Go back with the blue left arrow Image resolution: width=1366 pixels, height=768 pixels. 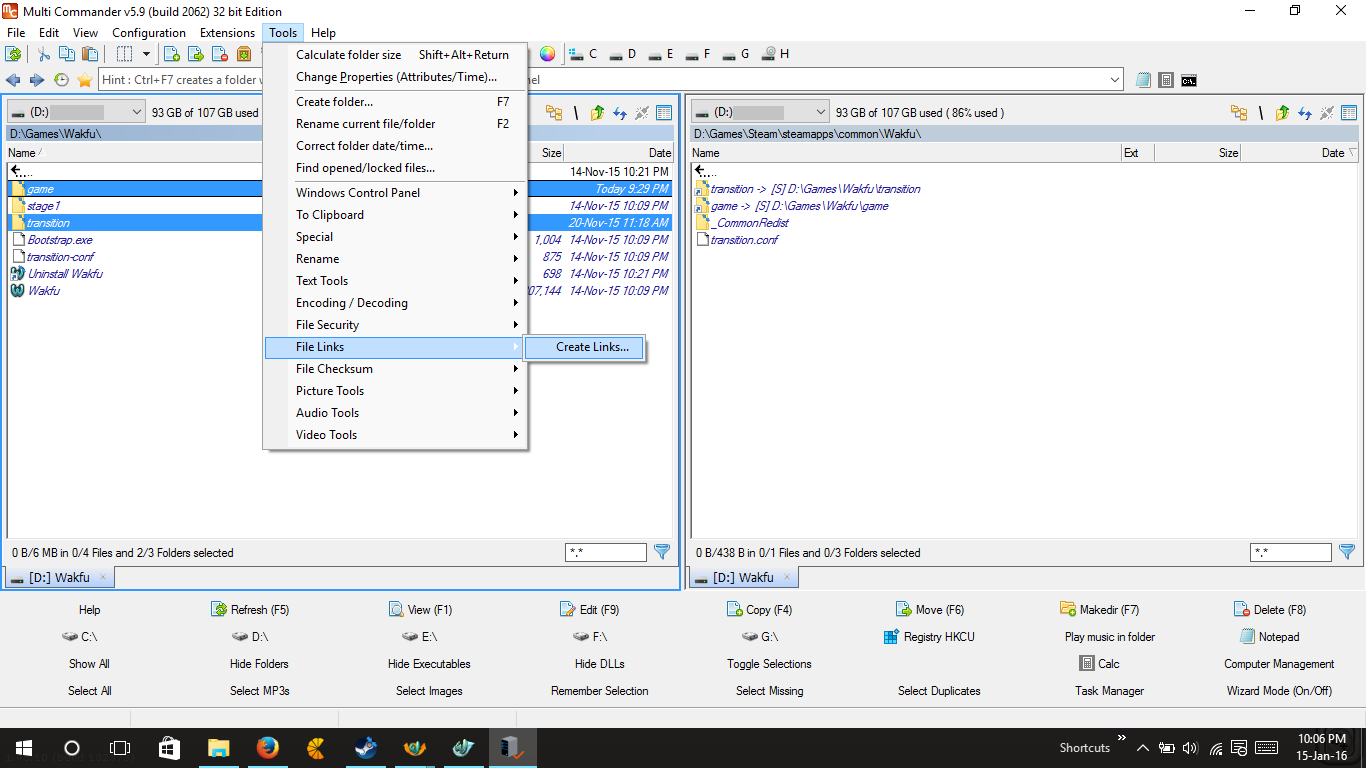(14, 80)
